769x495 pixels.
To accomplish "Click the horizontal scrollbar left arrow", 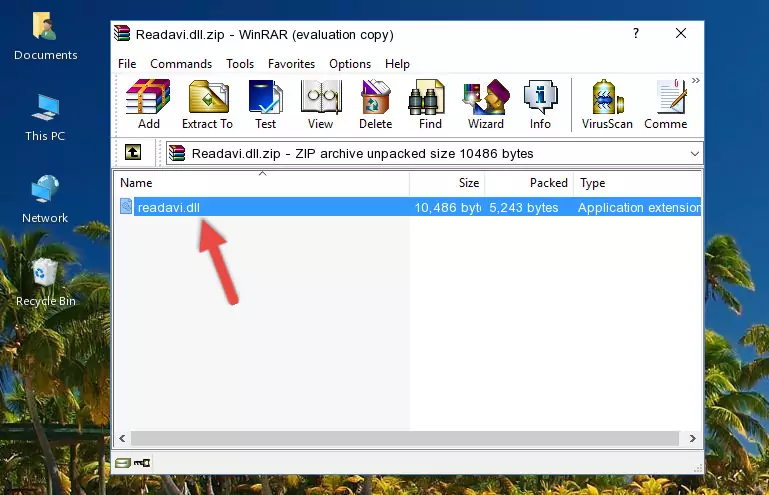I will click(x=122, y=438).
